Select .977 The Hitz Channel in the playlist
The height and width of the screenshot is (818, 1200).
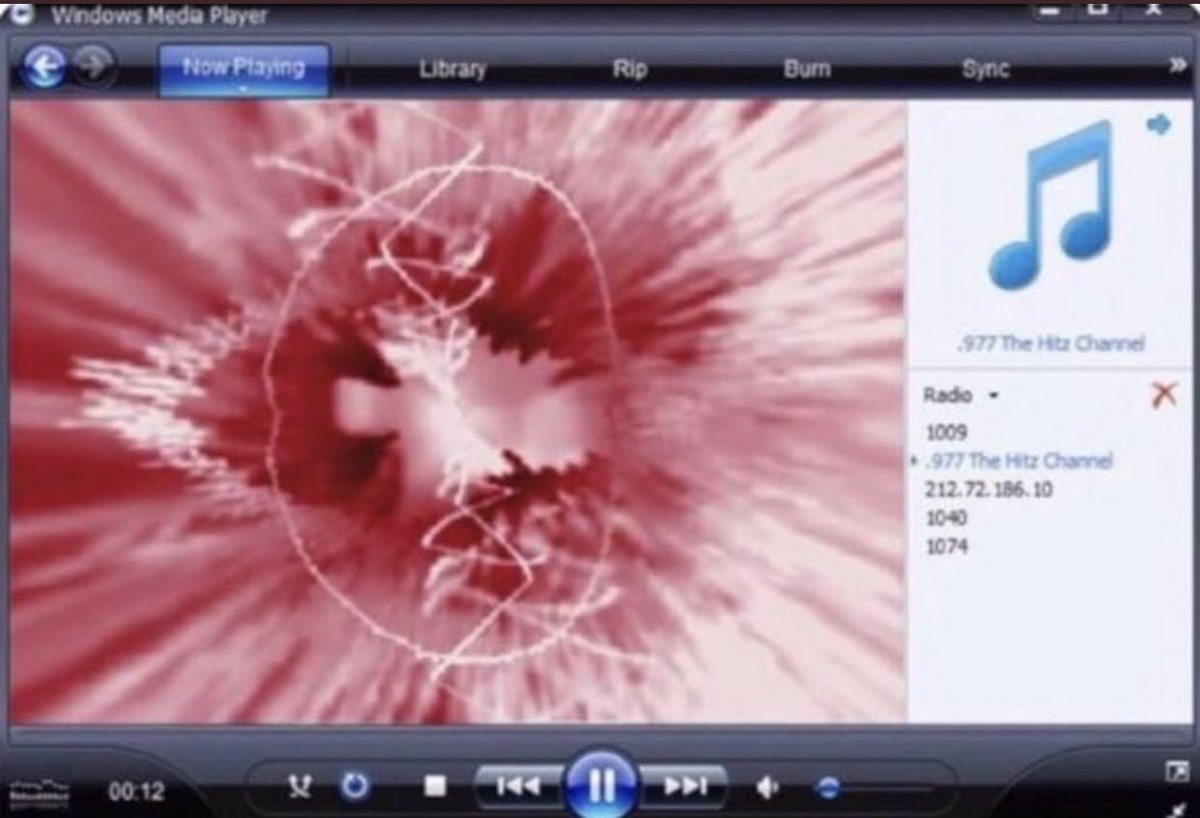coord(1018,461)
